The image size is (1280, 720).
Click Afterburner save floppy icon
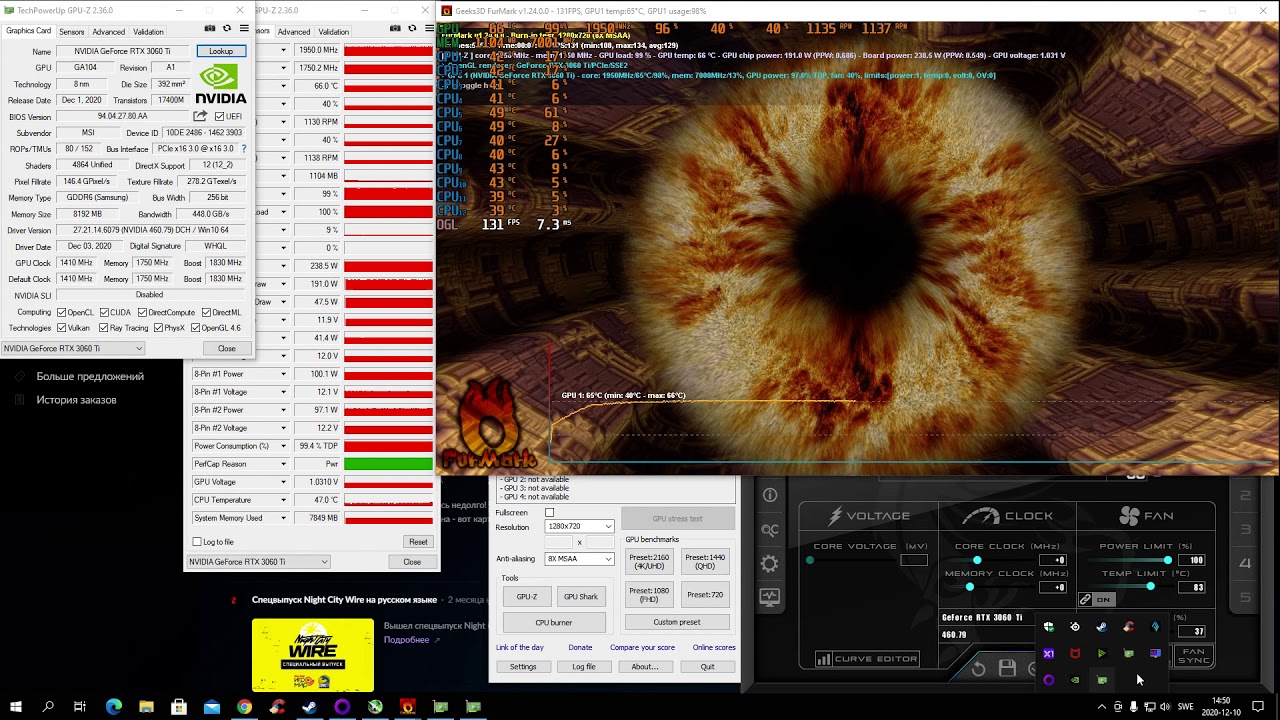[x=1007, y=669]
